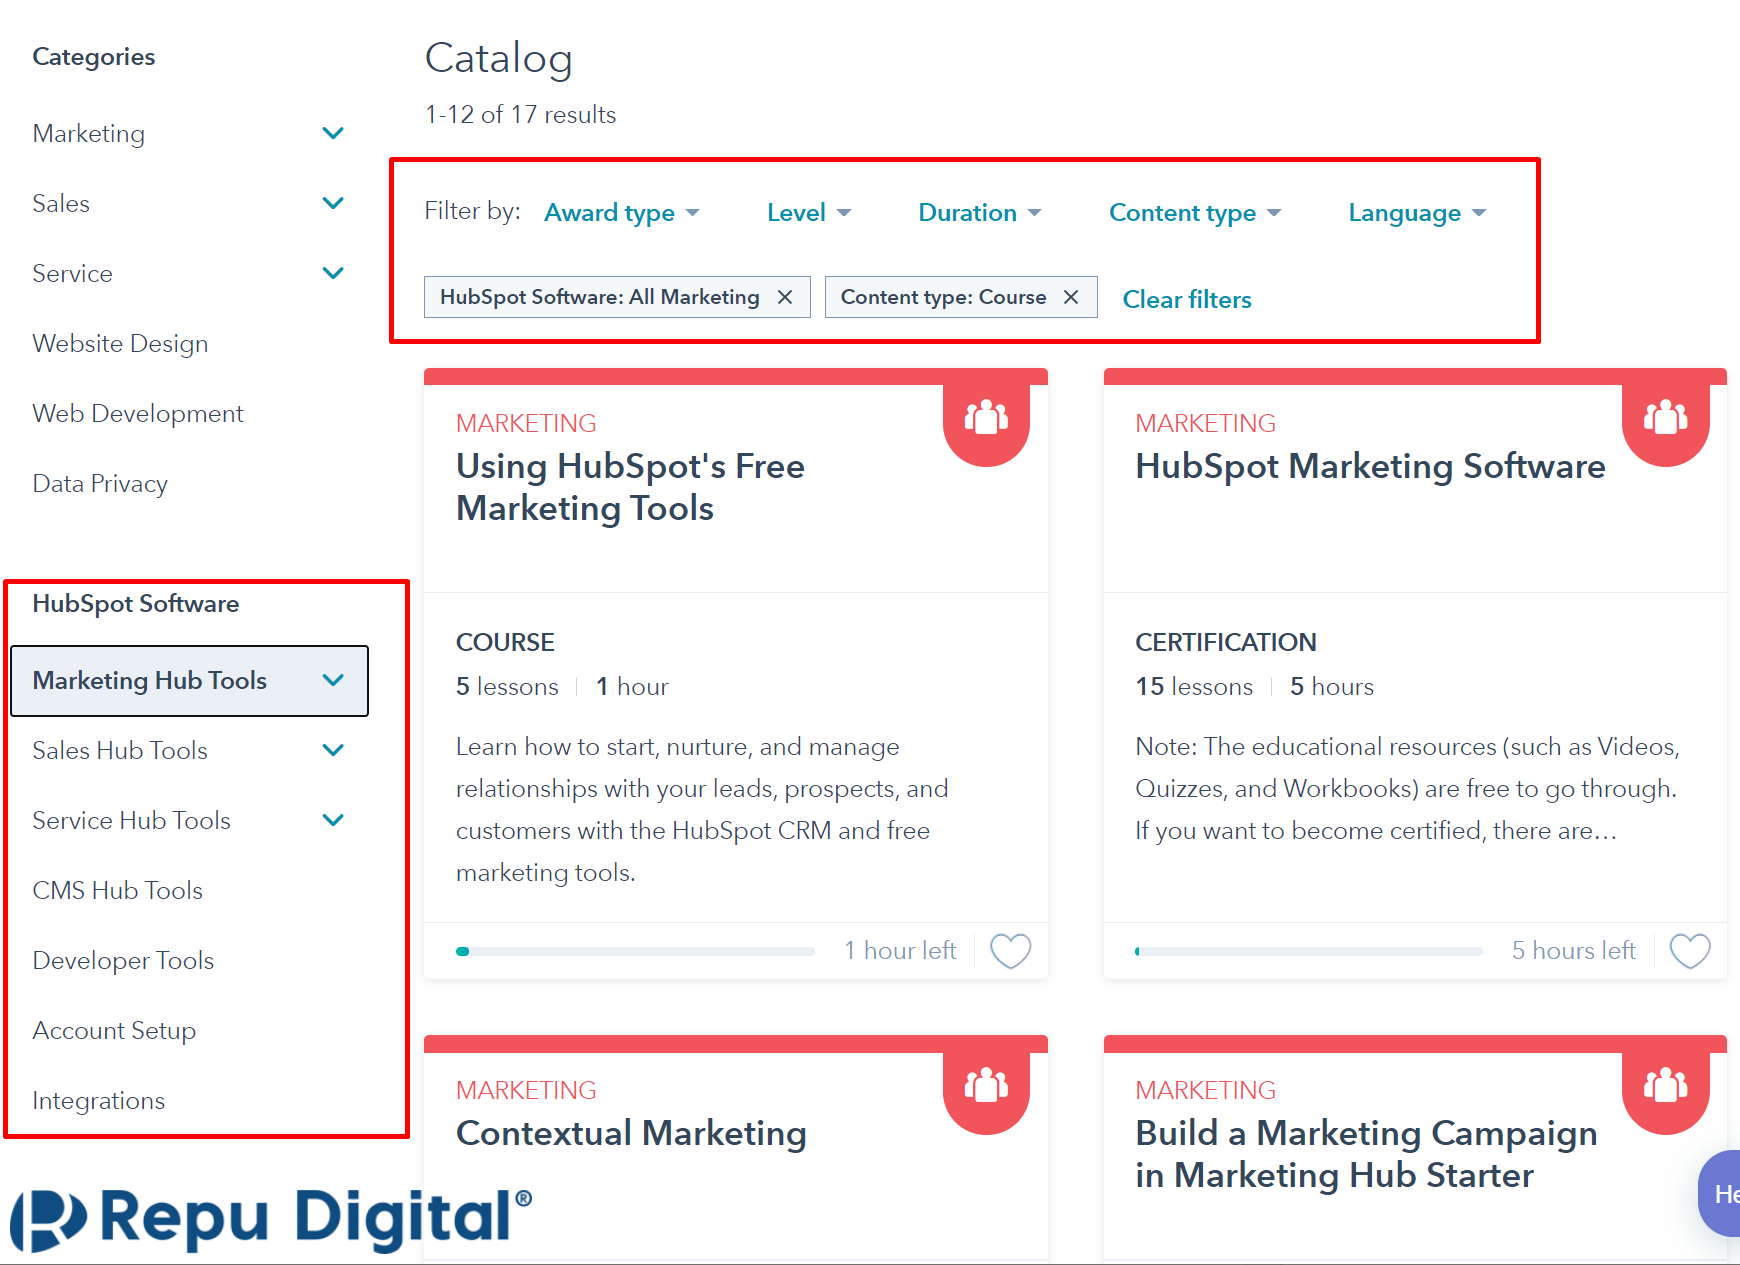This screenshot has width=1740, height=1265.
Task: Open the Level filter dropdown
Action: tap(809, 213)
